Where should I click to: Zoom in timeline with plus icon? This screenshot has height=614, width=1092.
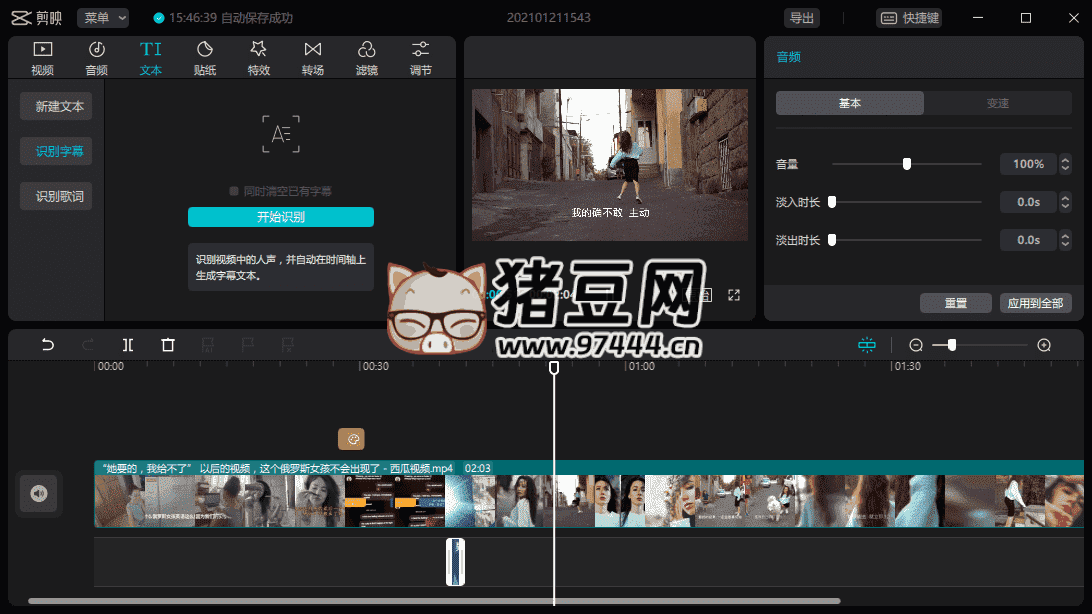click(1044, 345)
